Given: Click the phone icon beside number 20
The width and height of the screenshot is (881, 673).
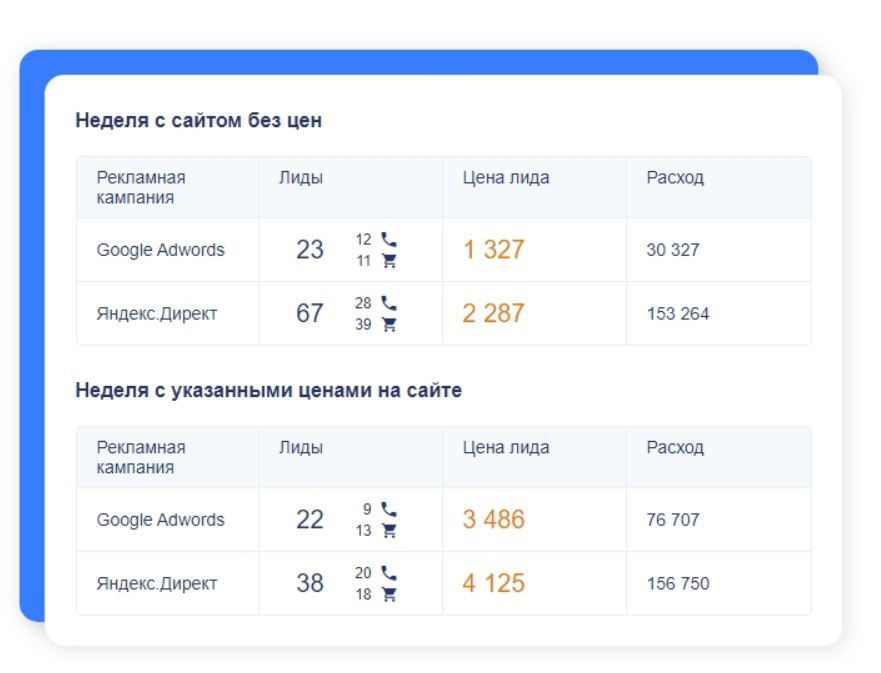Looking at the screenshot, I should [389, 573].
